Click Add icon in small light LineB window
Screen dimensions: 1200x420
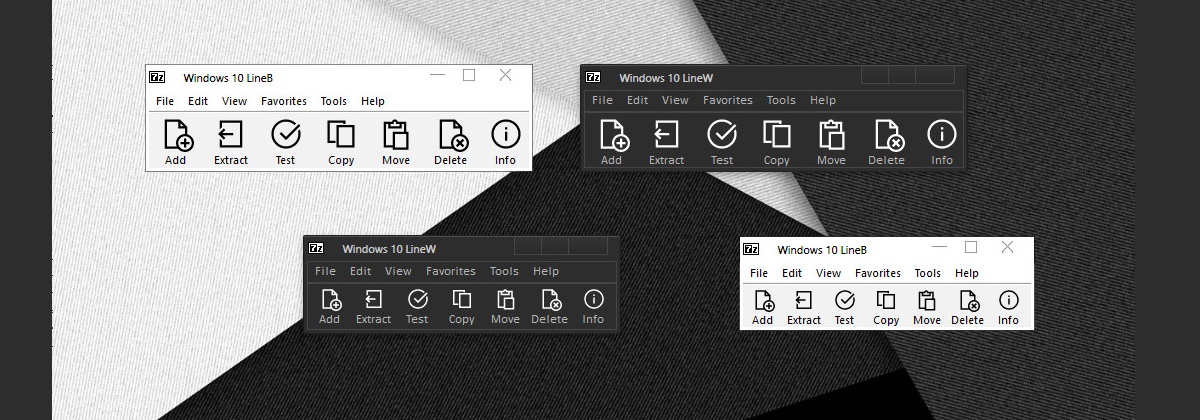tap(764, 301)
